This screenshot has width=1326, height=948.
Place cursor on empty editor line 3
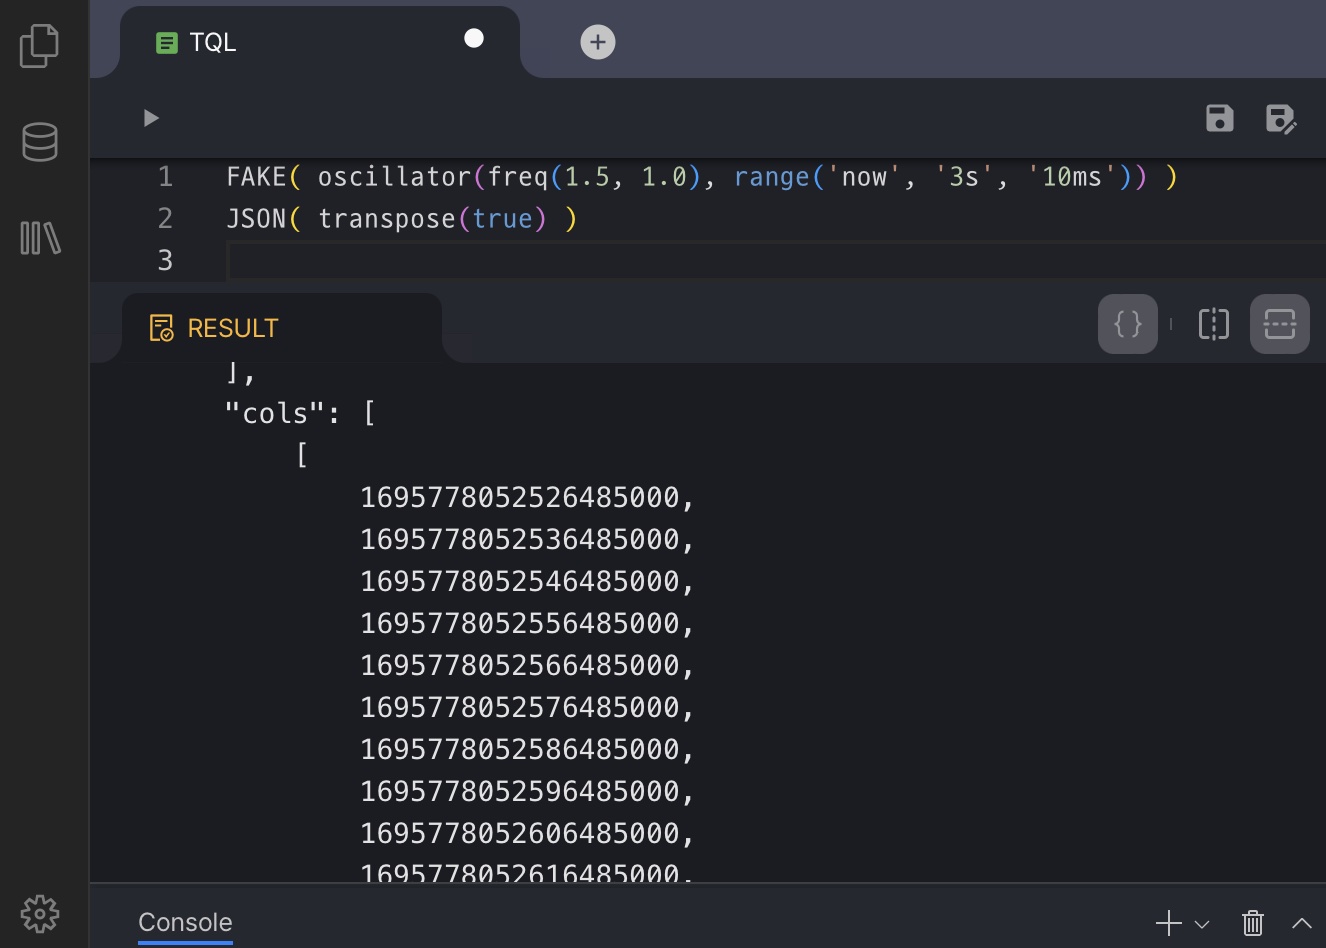[x=700, y=261]
